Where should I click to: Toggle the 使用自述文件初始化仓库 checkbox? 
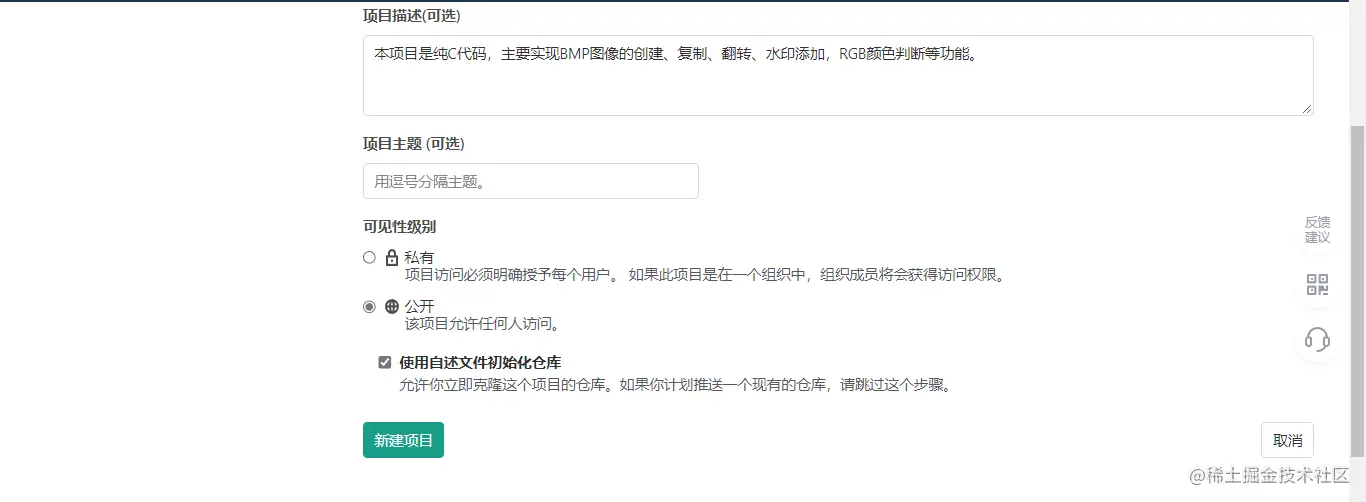(x=385, y=362)
